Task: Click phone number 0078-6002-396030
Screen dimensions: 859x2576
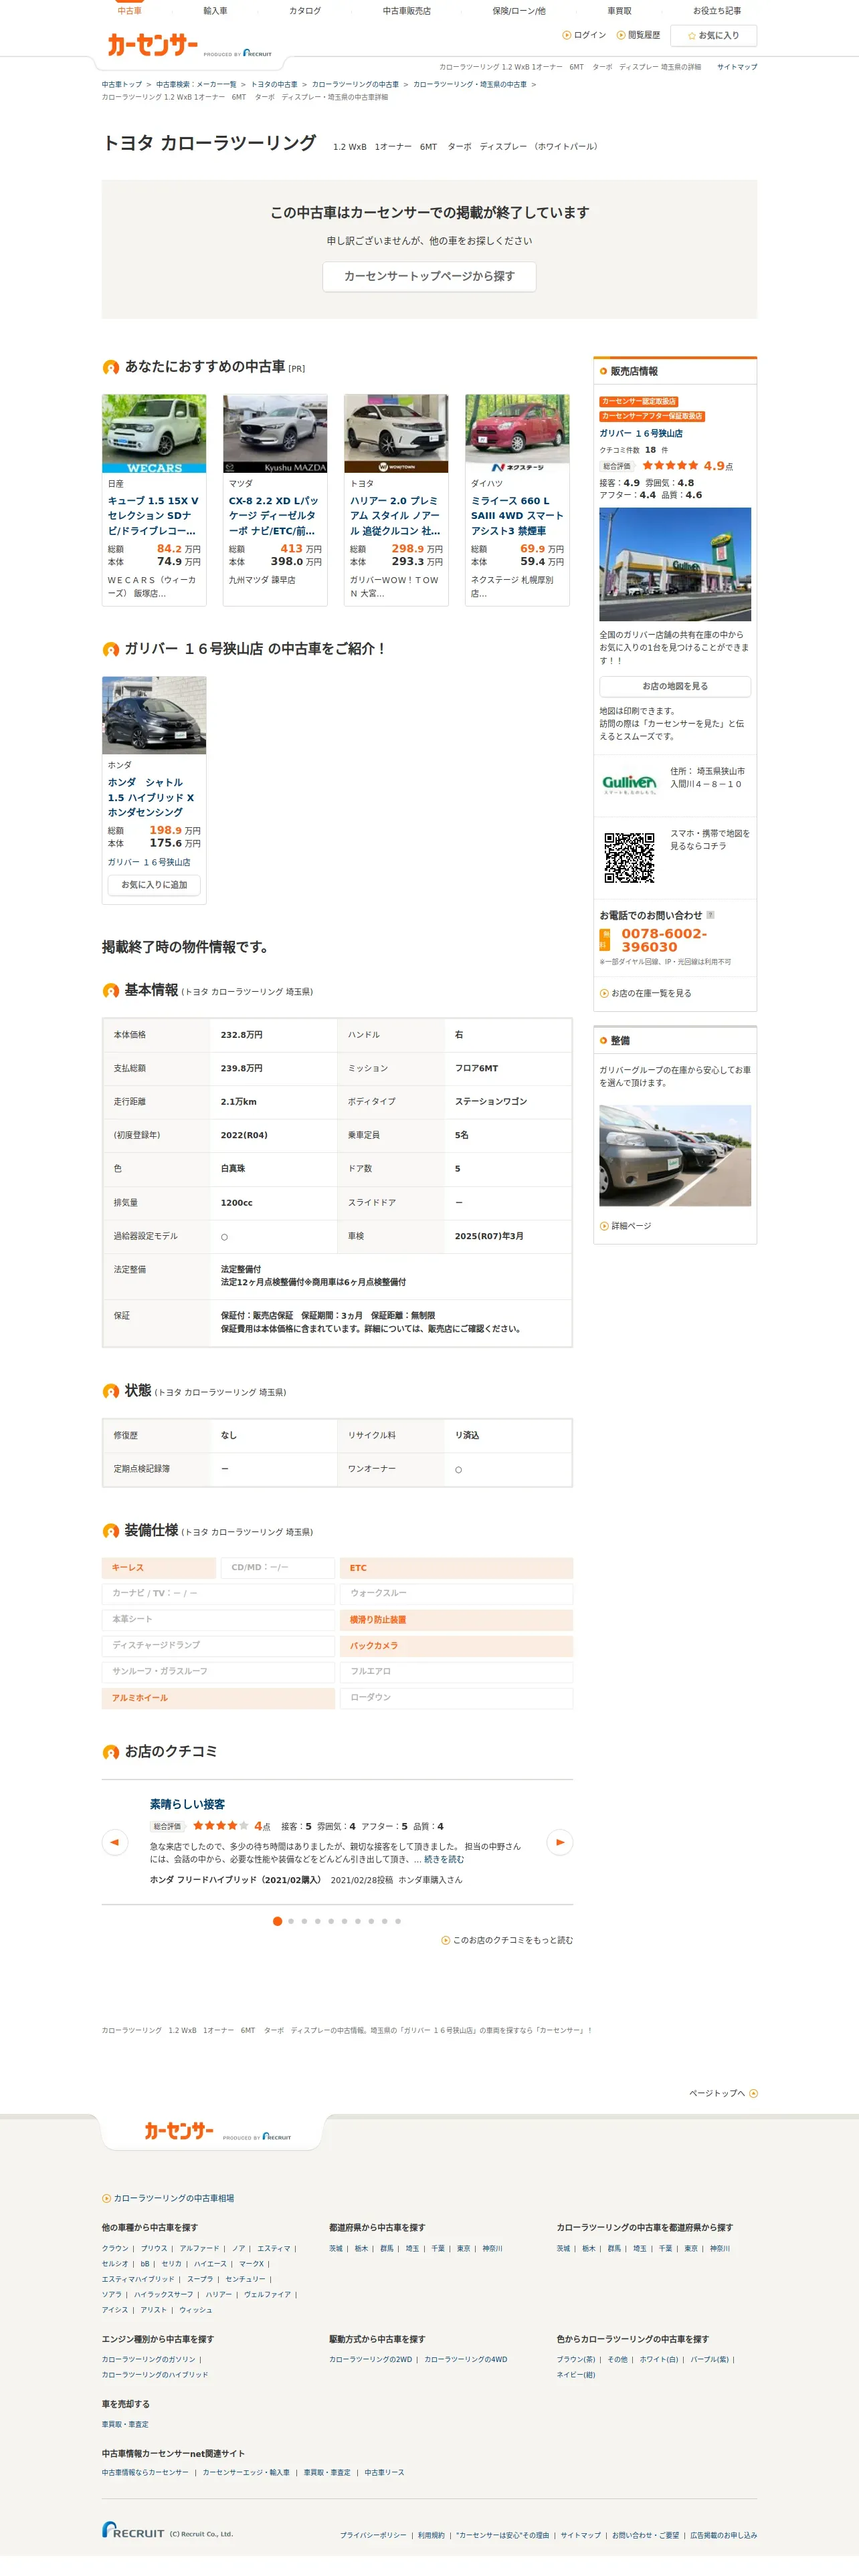Action: (x=664, y=940)
